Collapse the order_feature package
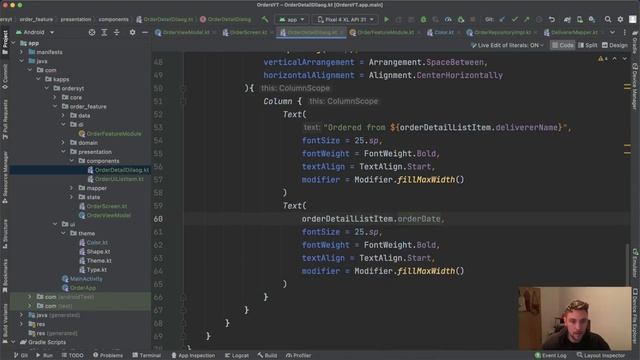 pyautogui.click(x=55, y=107)
